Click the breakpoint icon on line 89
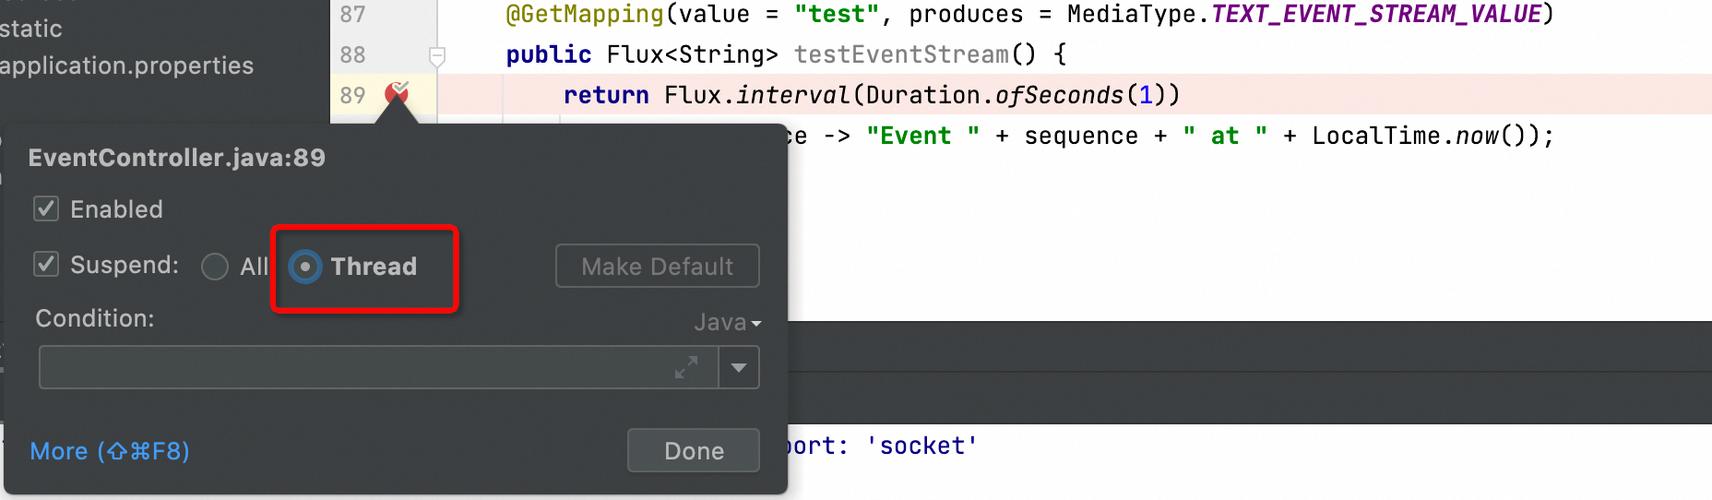Screen dimensions: 1712x500 396,95
